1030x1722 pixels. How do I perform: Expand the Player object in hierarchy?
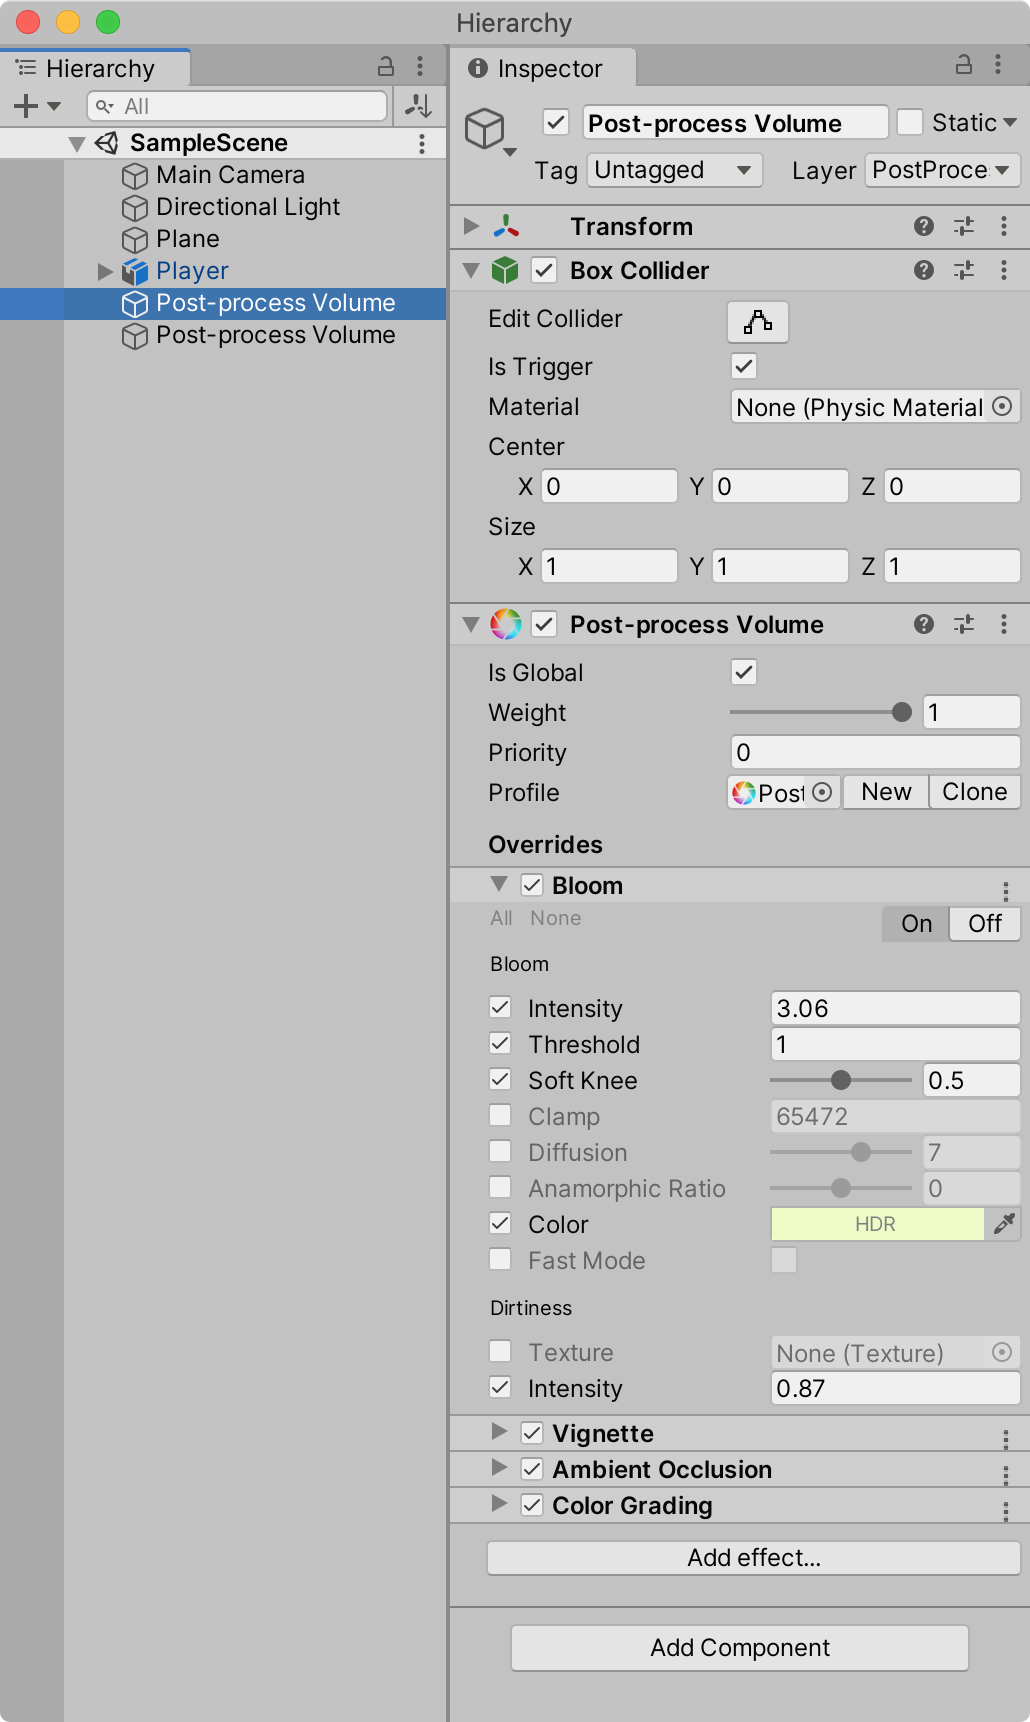(105, 271)
